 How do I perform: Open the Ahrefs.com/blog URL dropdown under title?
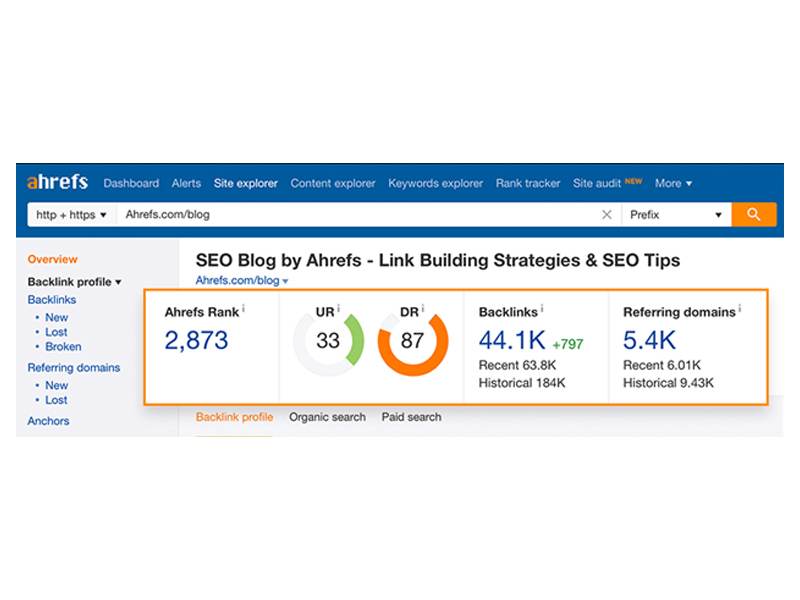pos(241,281)
